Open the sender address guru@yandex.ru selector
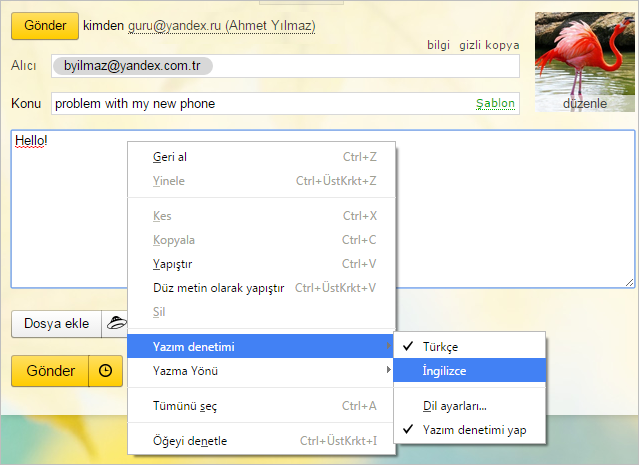639x465 pixels. coord(221,26)
